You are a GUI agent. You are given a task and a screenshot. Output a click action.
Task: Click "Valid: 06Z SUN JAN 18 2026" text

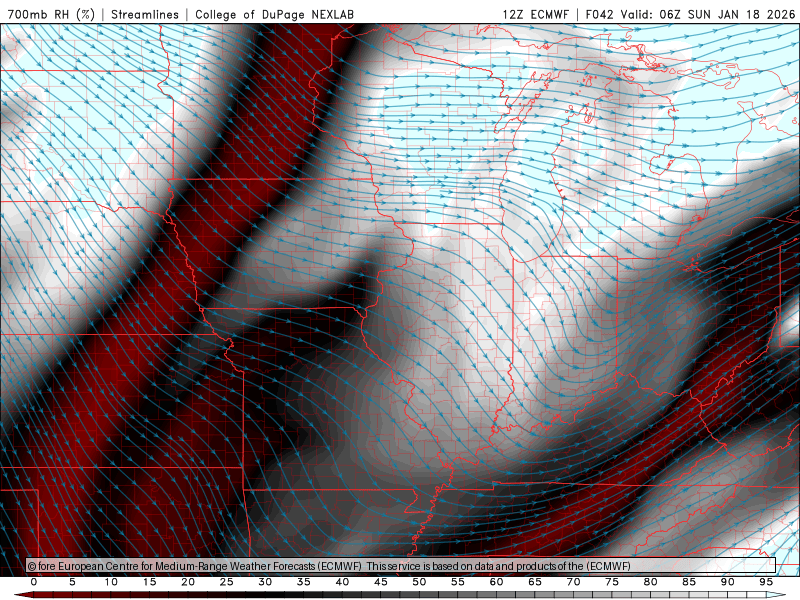[708, 14]
